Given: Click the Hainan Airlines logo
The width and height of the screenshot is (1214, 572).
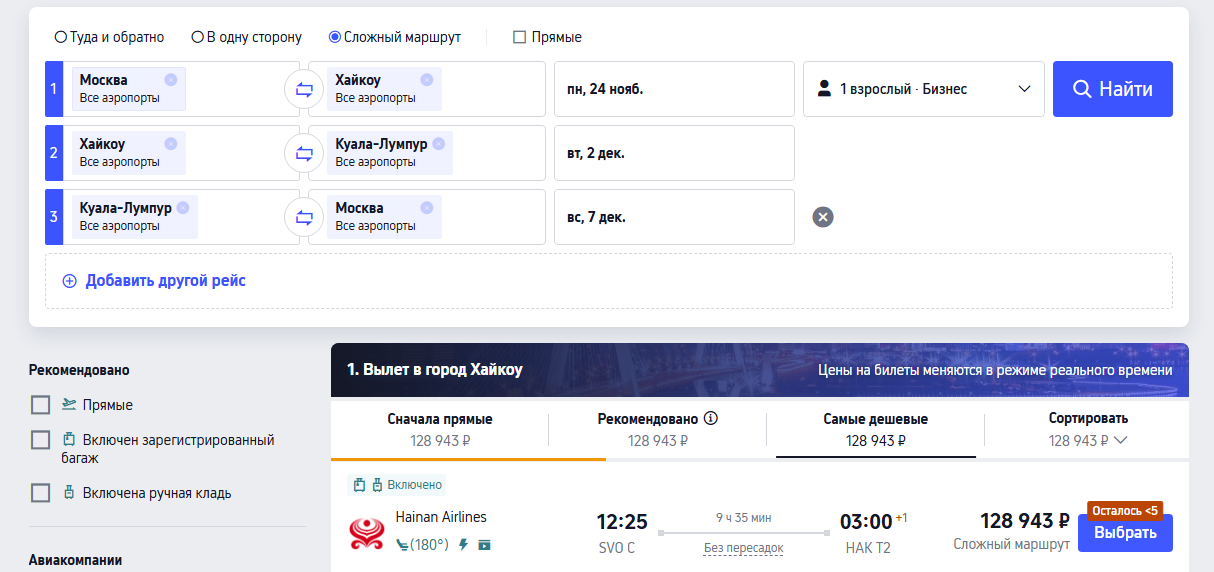Looking at the screenshot, I should (366, 532).
